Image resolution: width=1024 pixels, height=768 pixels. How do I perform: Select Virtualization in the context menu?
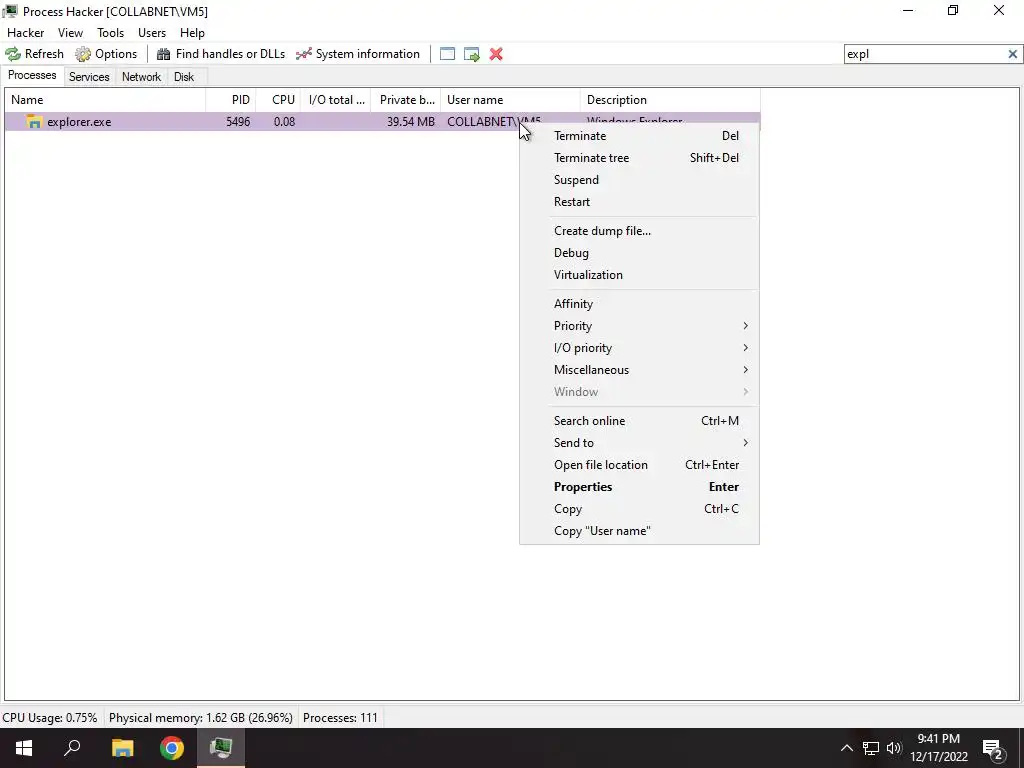(x=639, y=276)
